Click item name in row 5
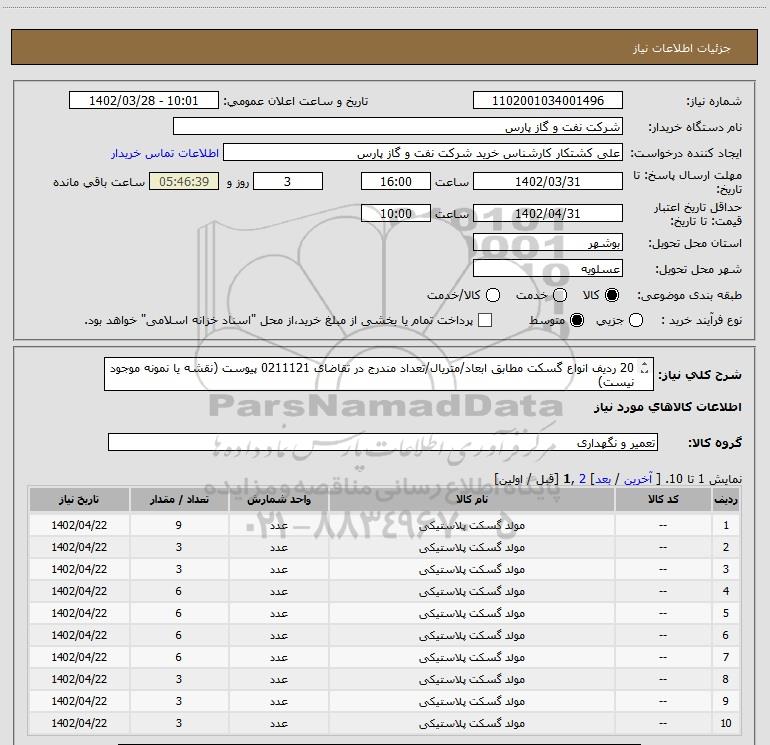Image resolution: width=770 pixels, height=745 pixels. [x=471, y=613]
